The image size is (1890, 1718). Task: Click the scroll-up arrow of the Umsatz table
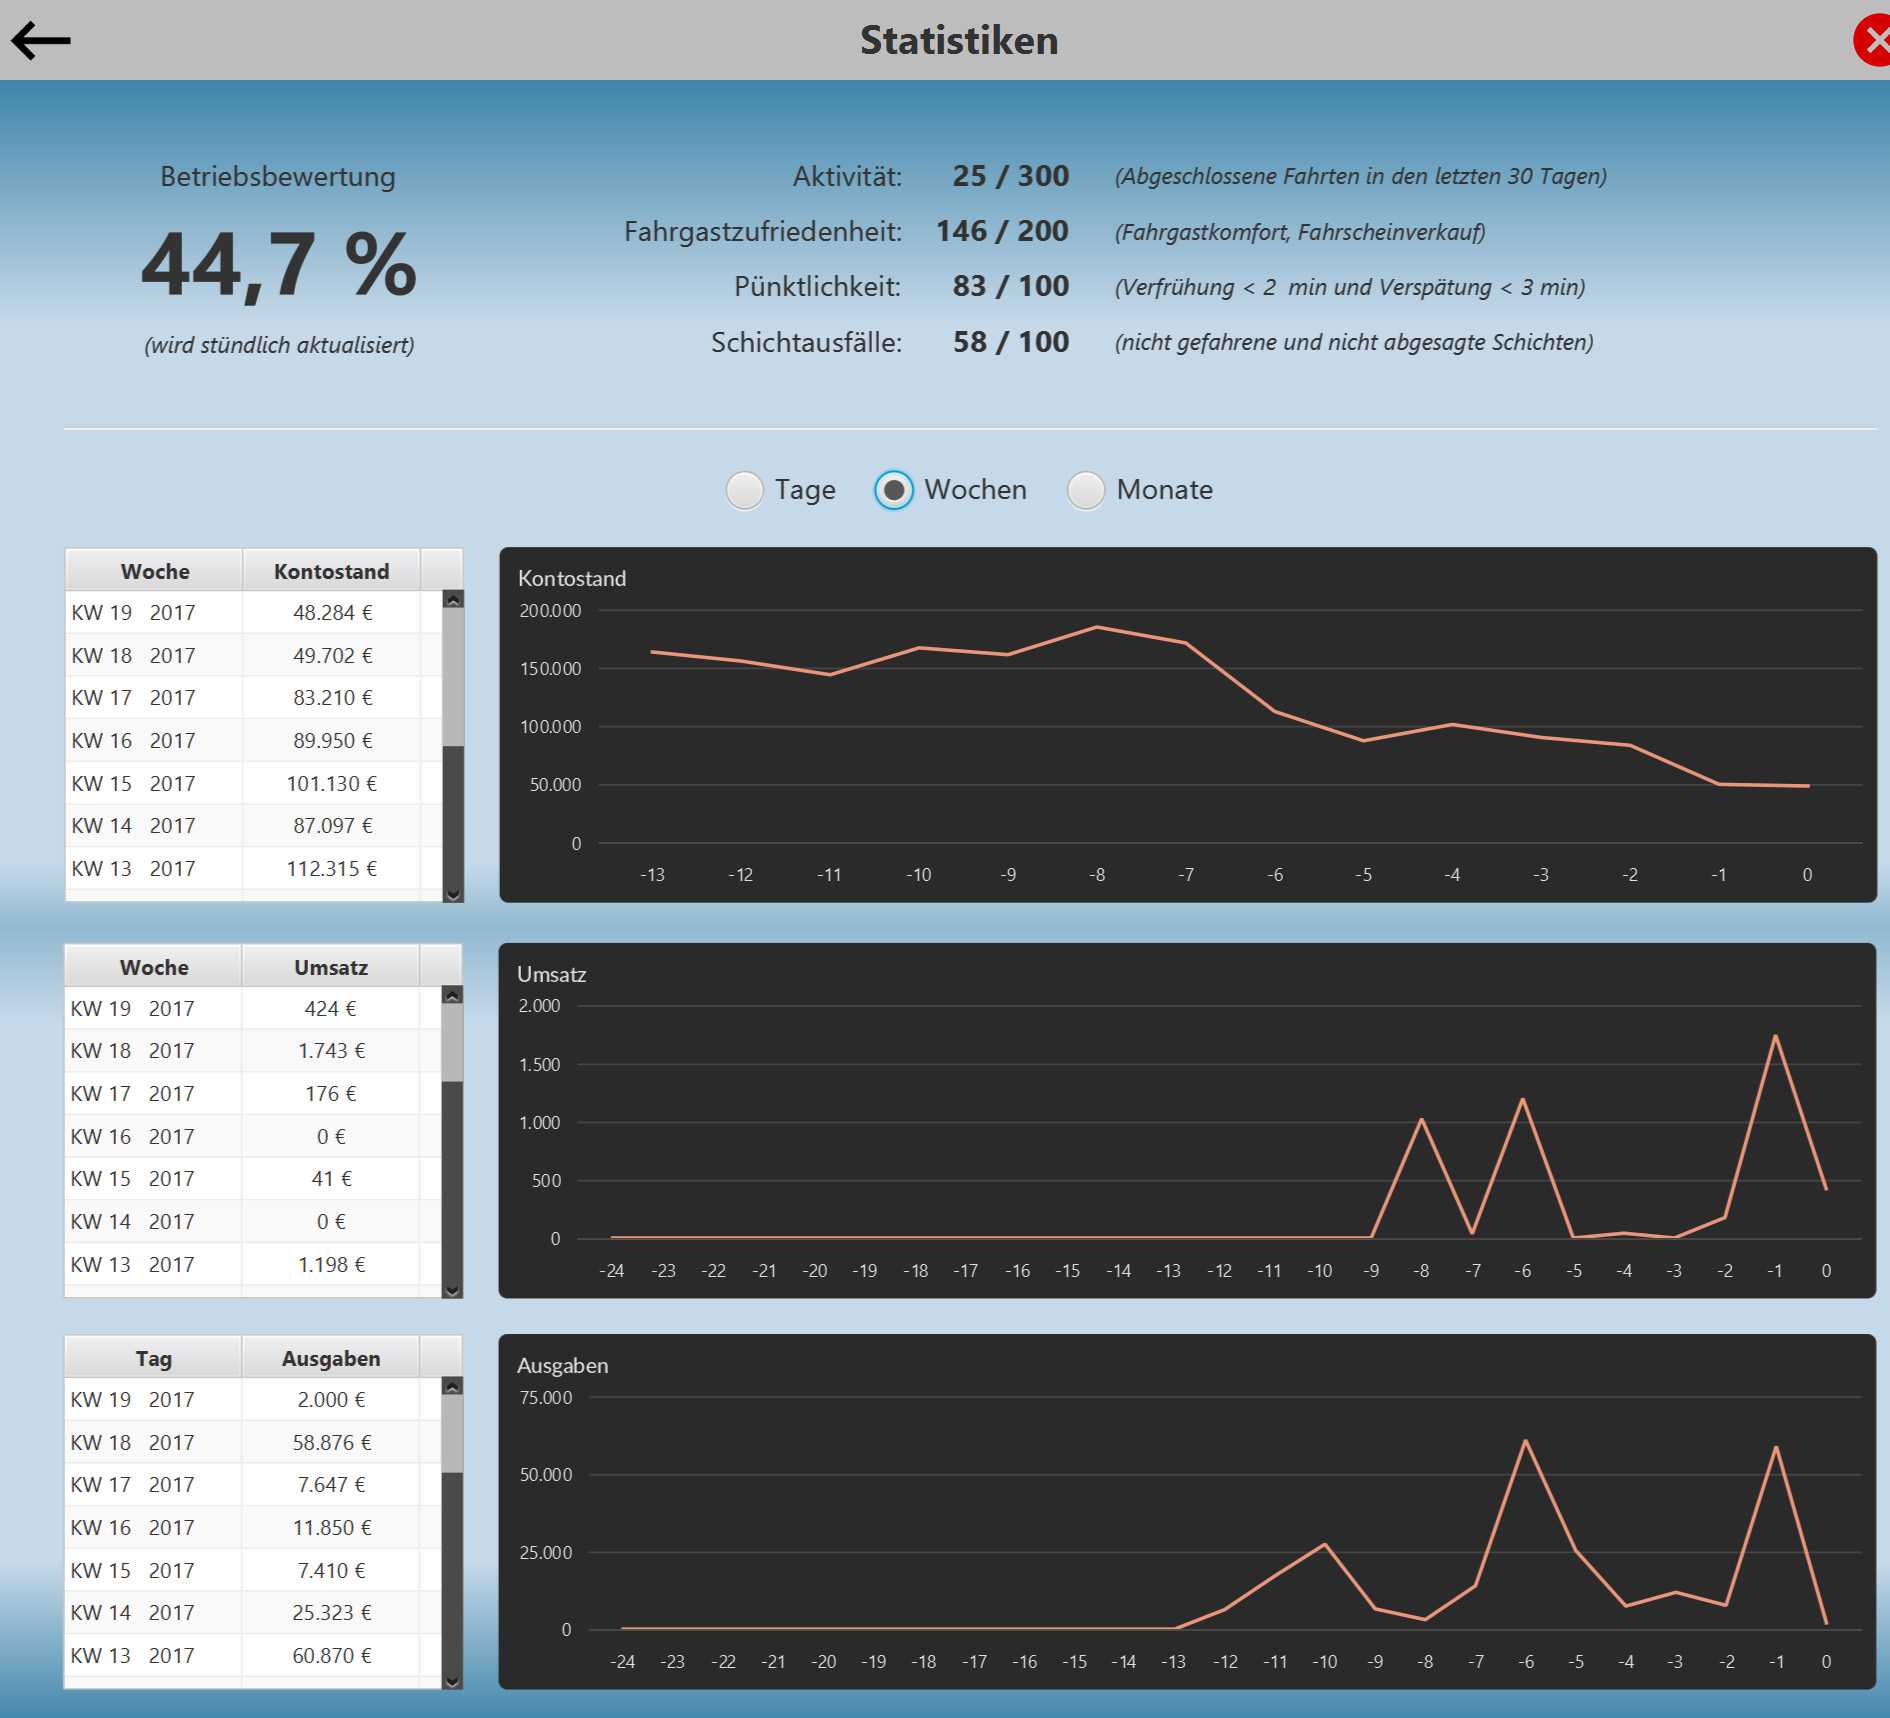(x=455, y=995)
